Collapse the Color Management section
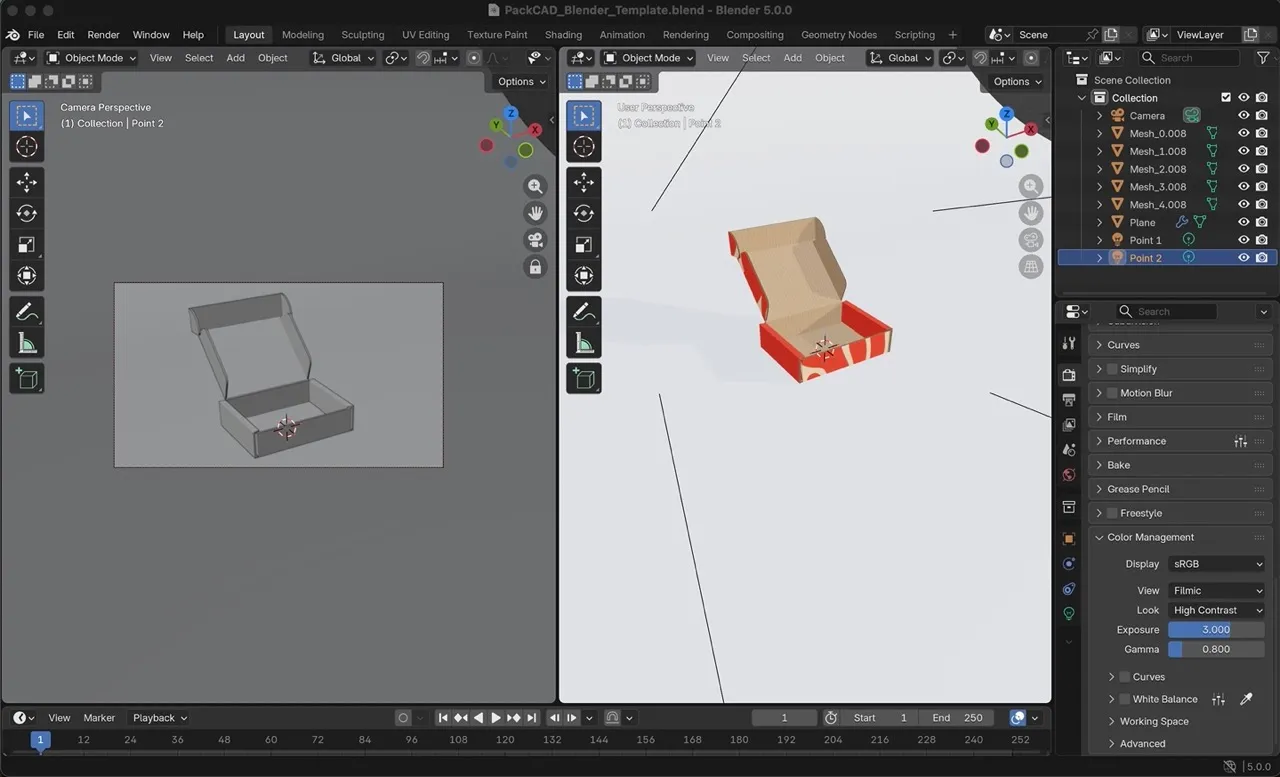Image resolution: width=1280 pixels, height=777 pixels. coord(1097,537)
